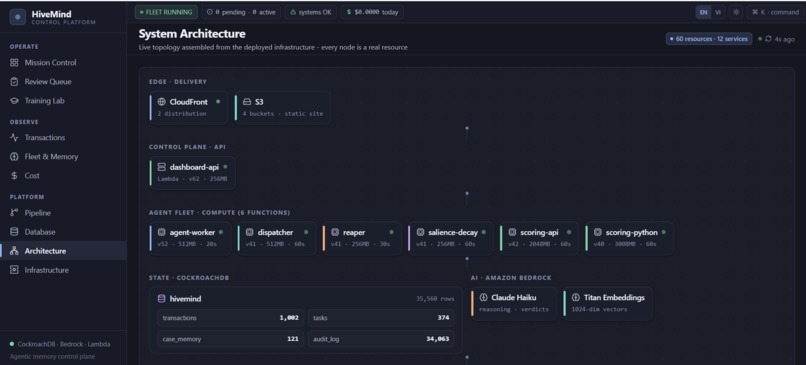Select the dashboard-api node card
This screenshot has width=806, height=365.
[192, 173]
